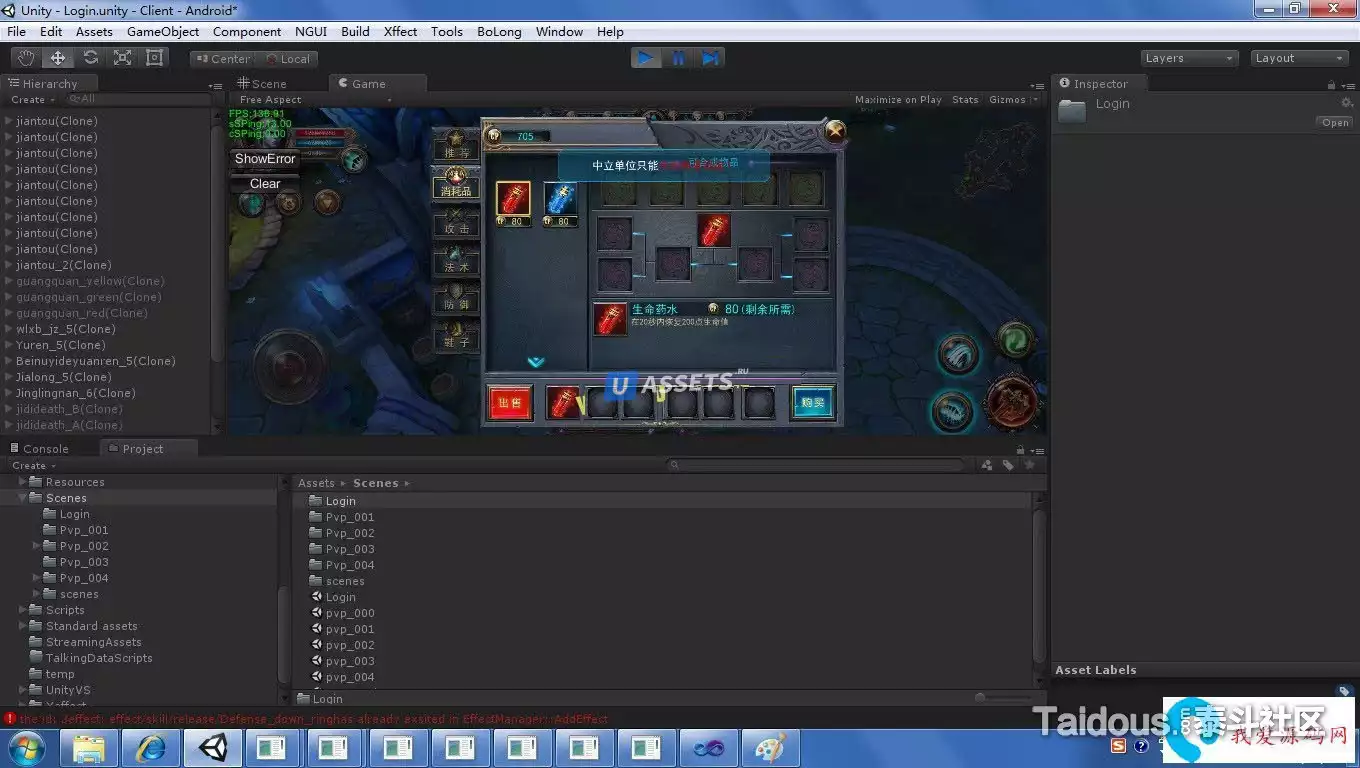Expand the Standard assets folder
This screenshot has width=1360, height=768.
(23, 626)
